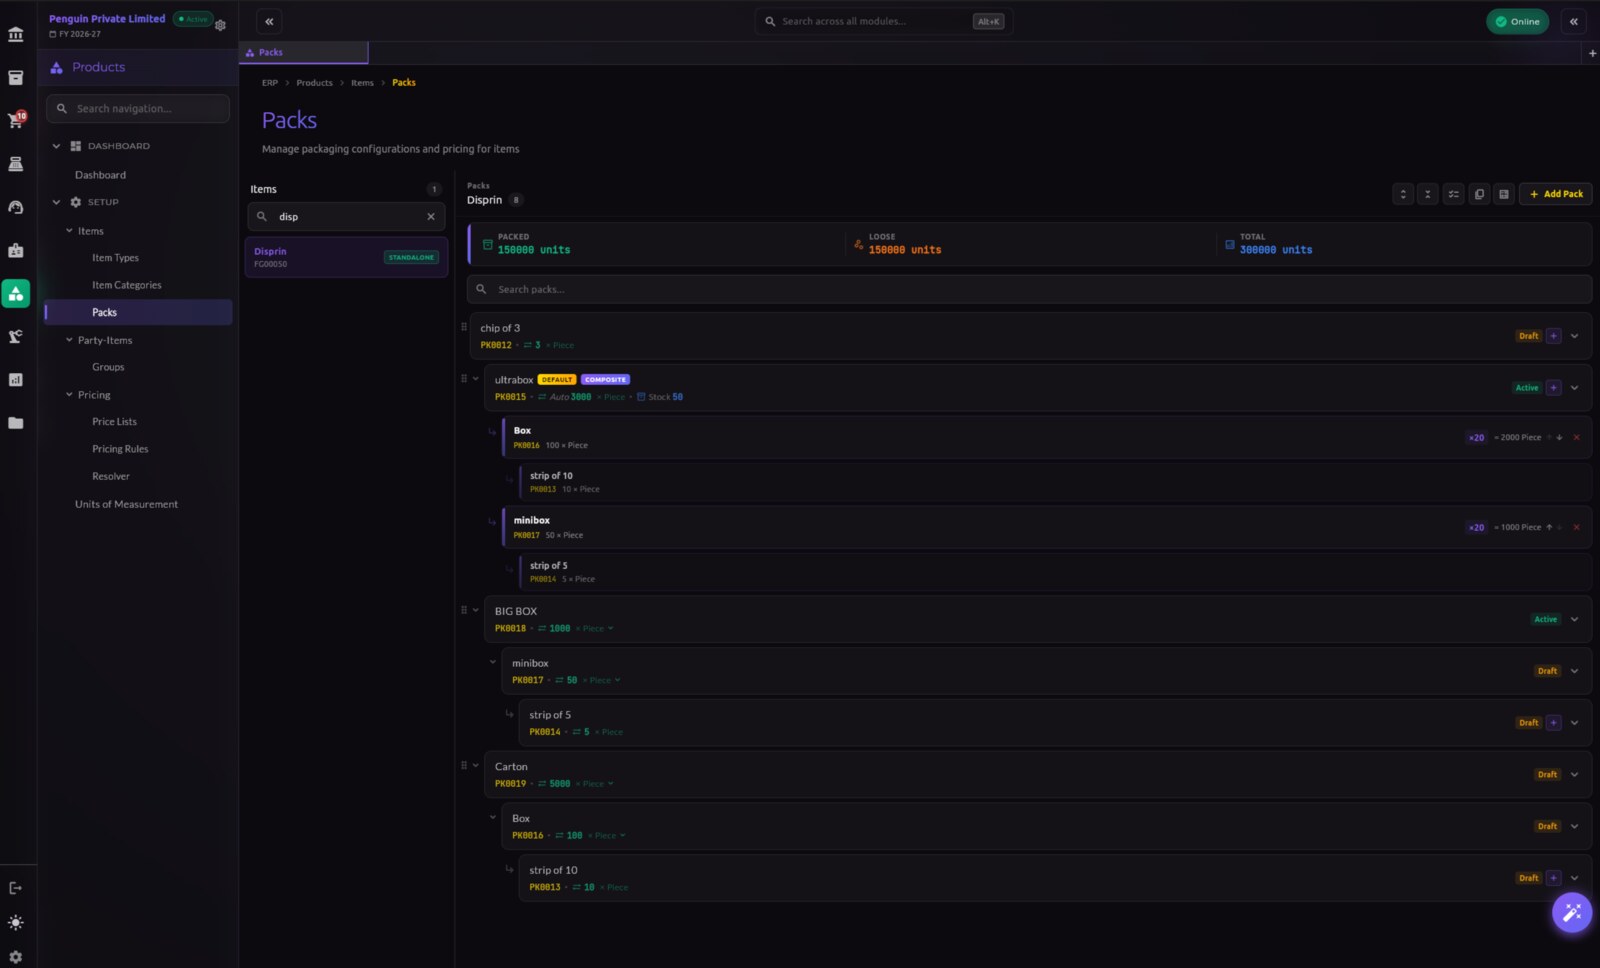The width and height of the screenshot is (1600, 968).
Task: Collapse the navigation sidebar double-chevron
Action: tap(269, 21)
